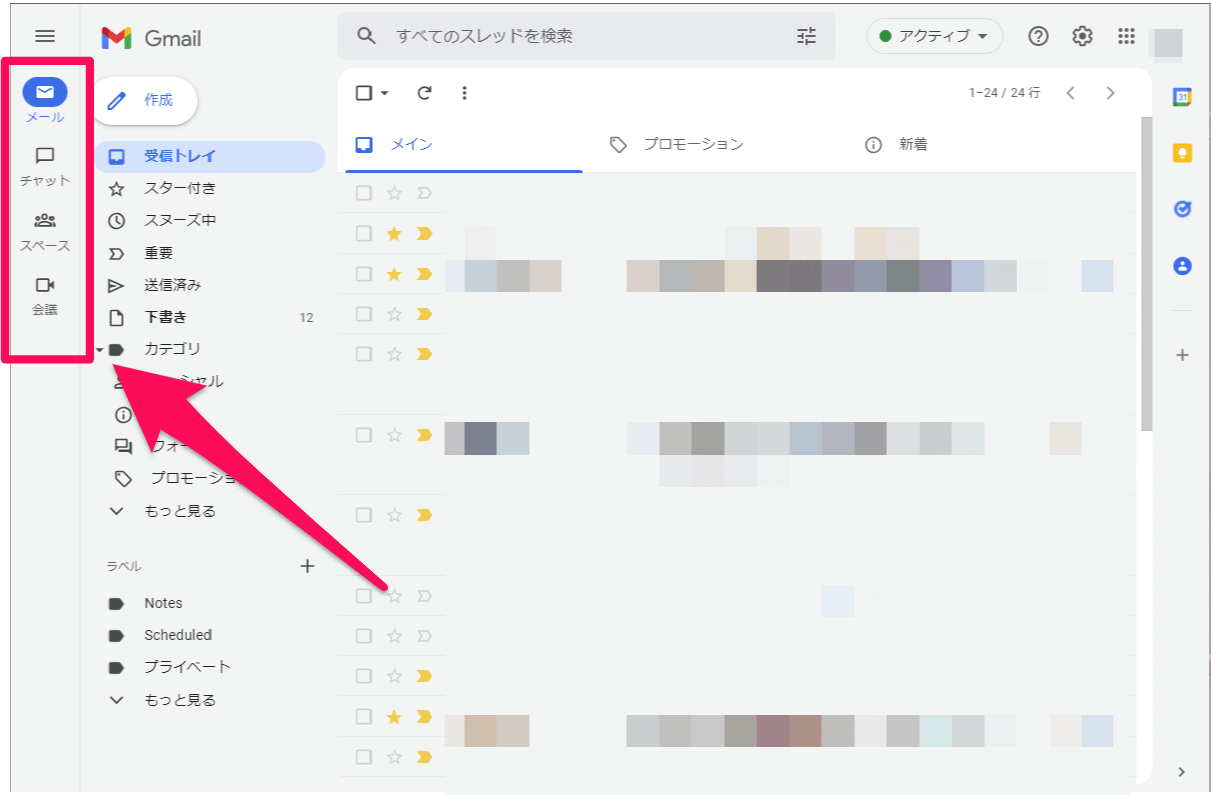Click the account avatar at top right
This screenshot has height=795, width=1211.
tap(1168, 42)
